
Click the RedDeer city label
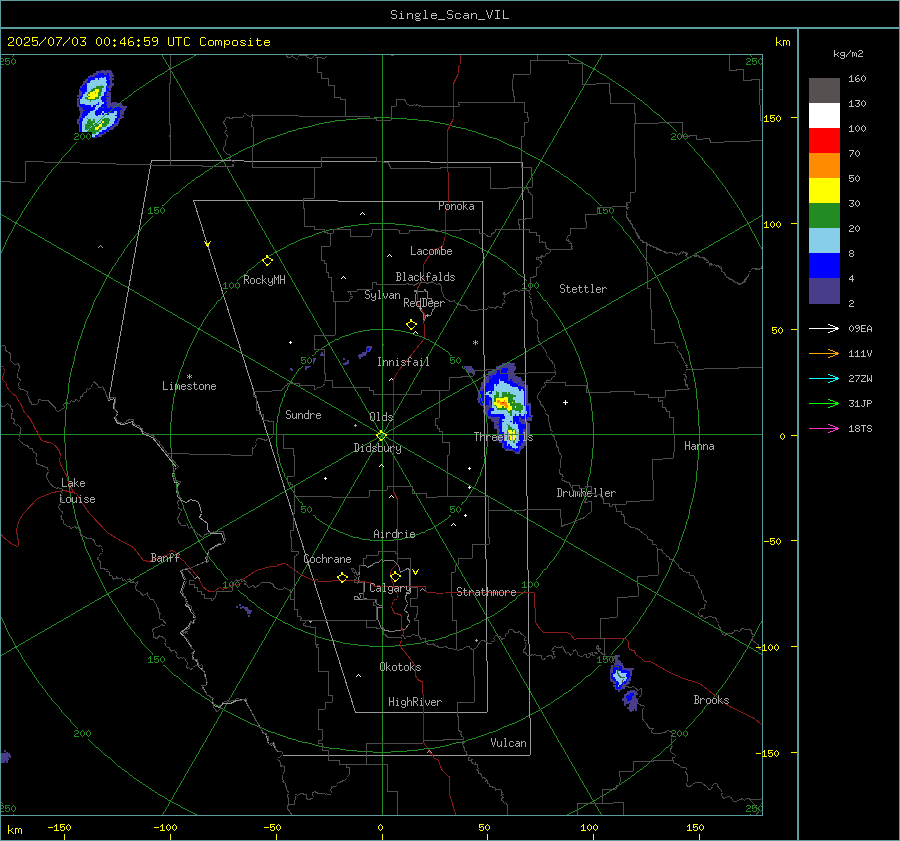(424, 303)
